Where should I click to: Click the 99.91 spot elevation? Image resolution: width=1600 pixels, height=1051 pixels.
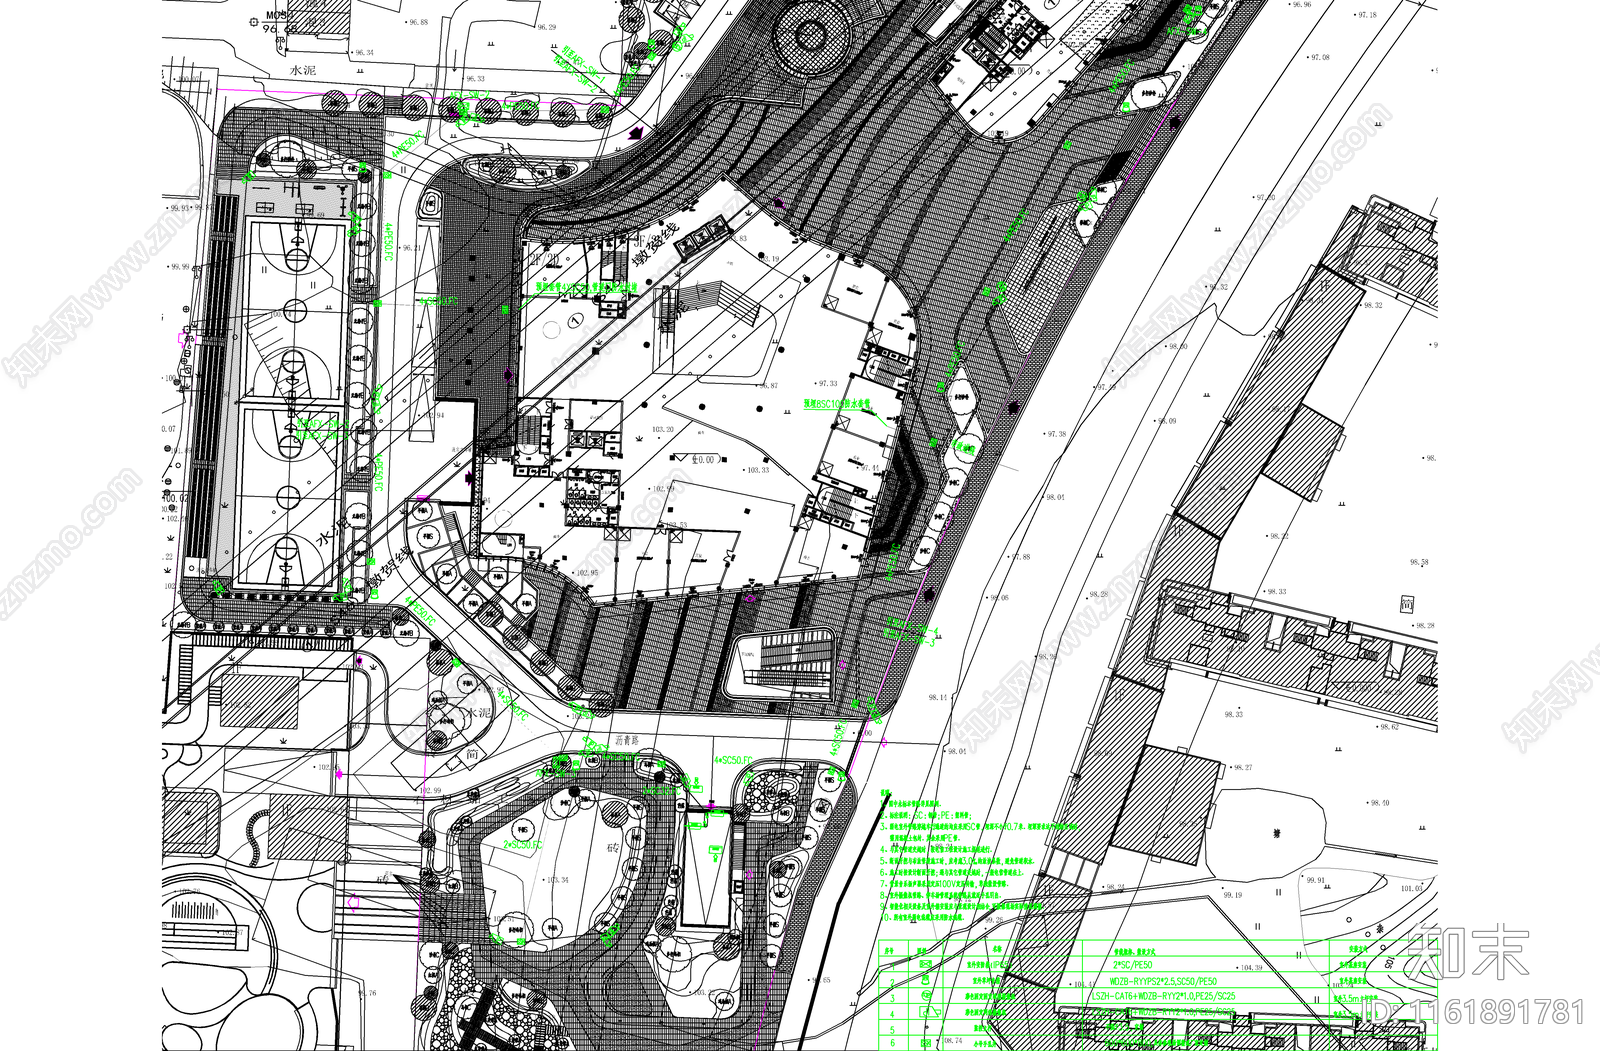coord(1315,880)
